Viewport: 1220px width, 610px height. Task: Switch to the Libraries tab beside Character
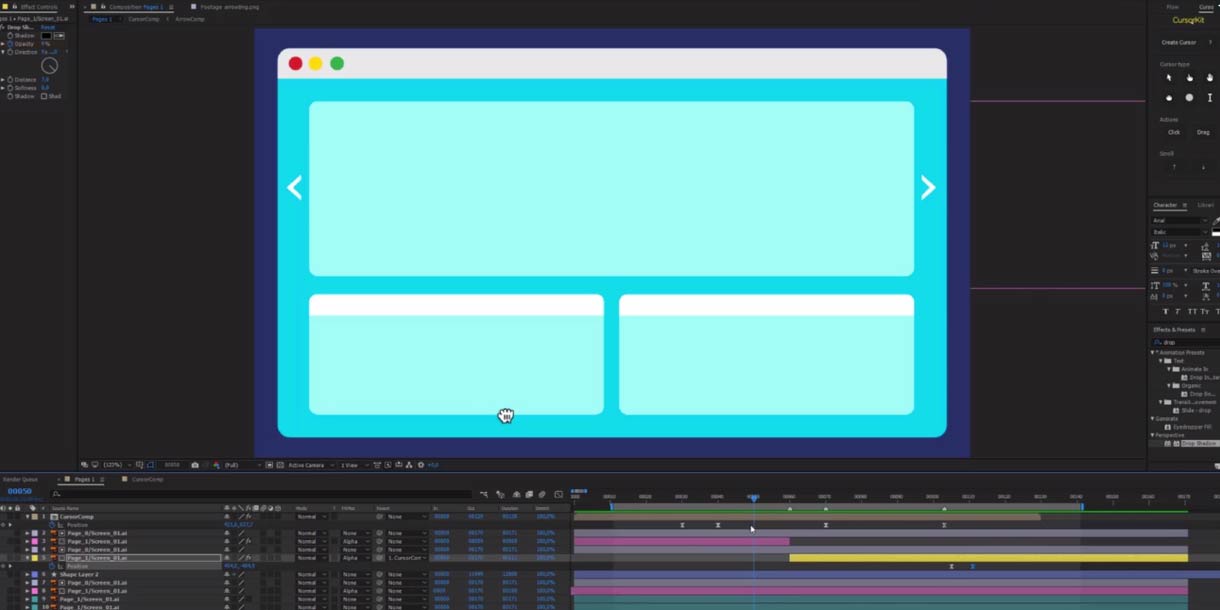click(x=1205, y=205)
